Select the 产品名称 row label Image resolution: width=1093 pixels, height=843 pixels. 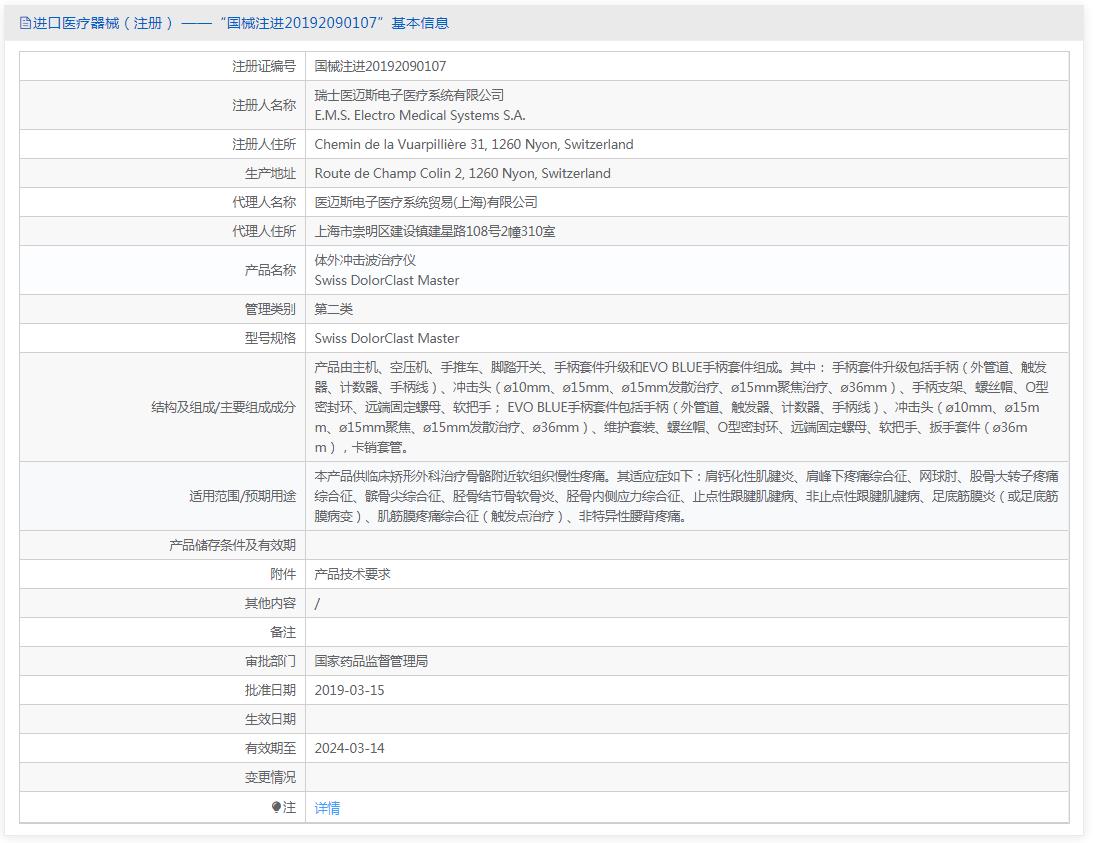click(270, 270)
